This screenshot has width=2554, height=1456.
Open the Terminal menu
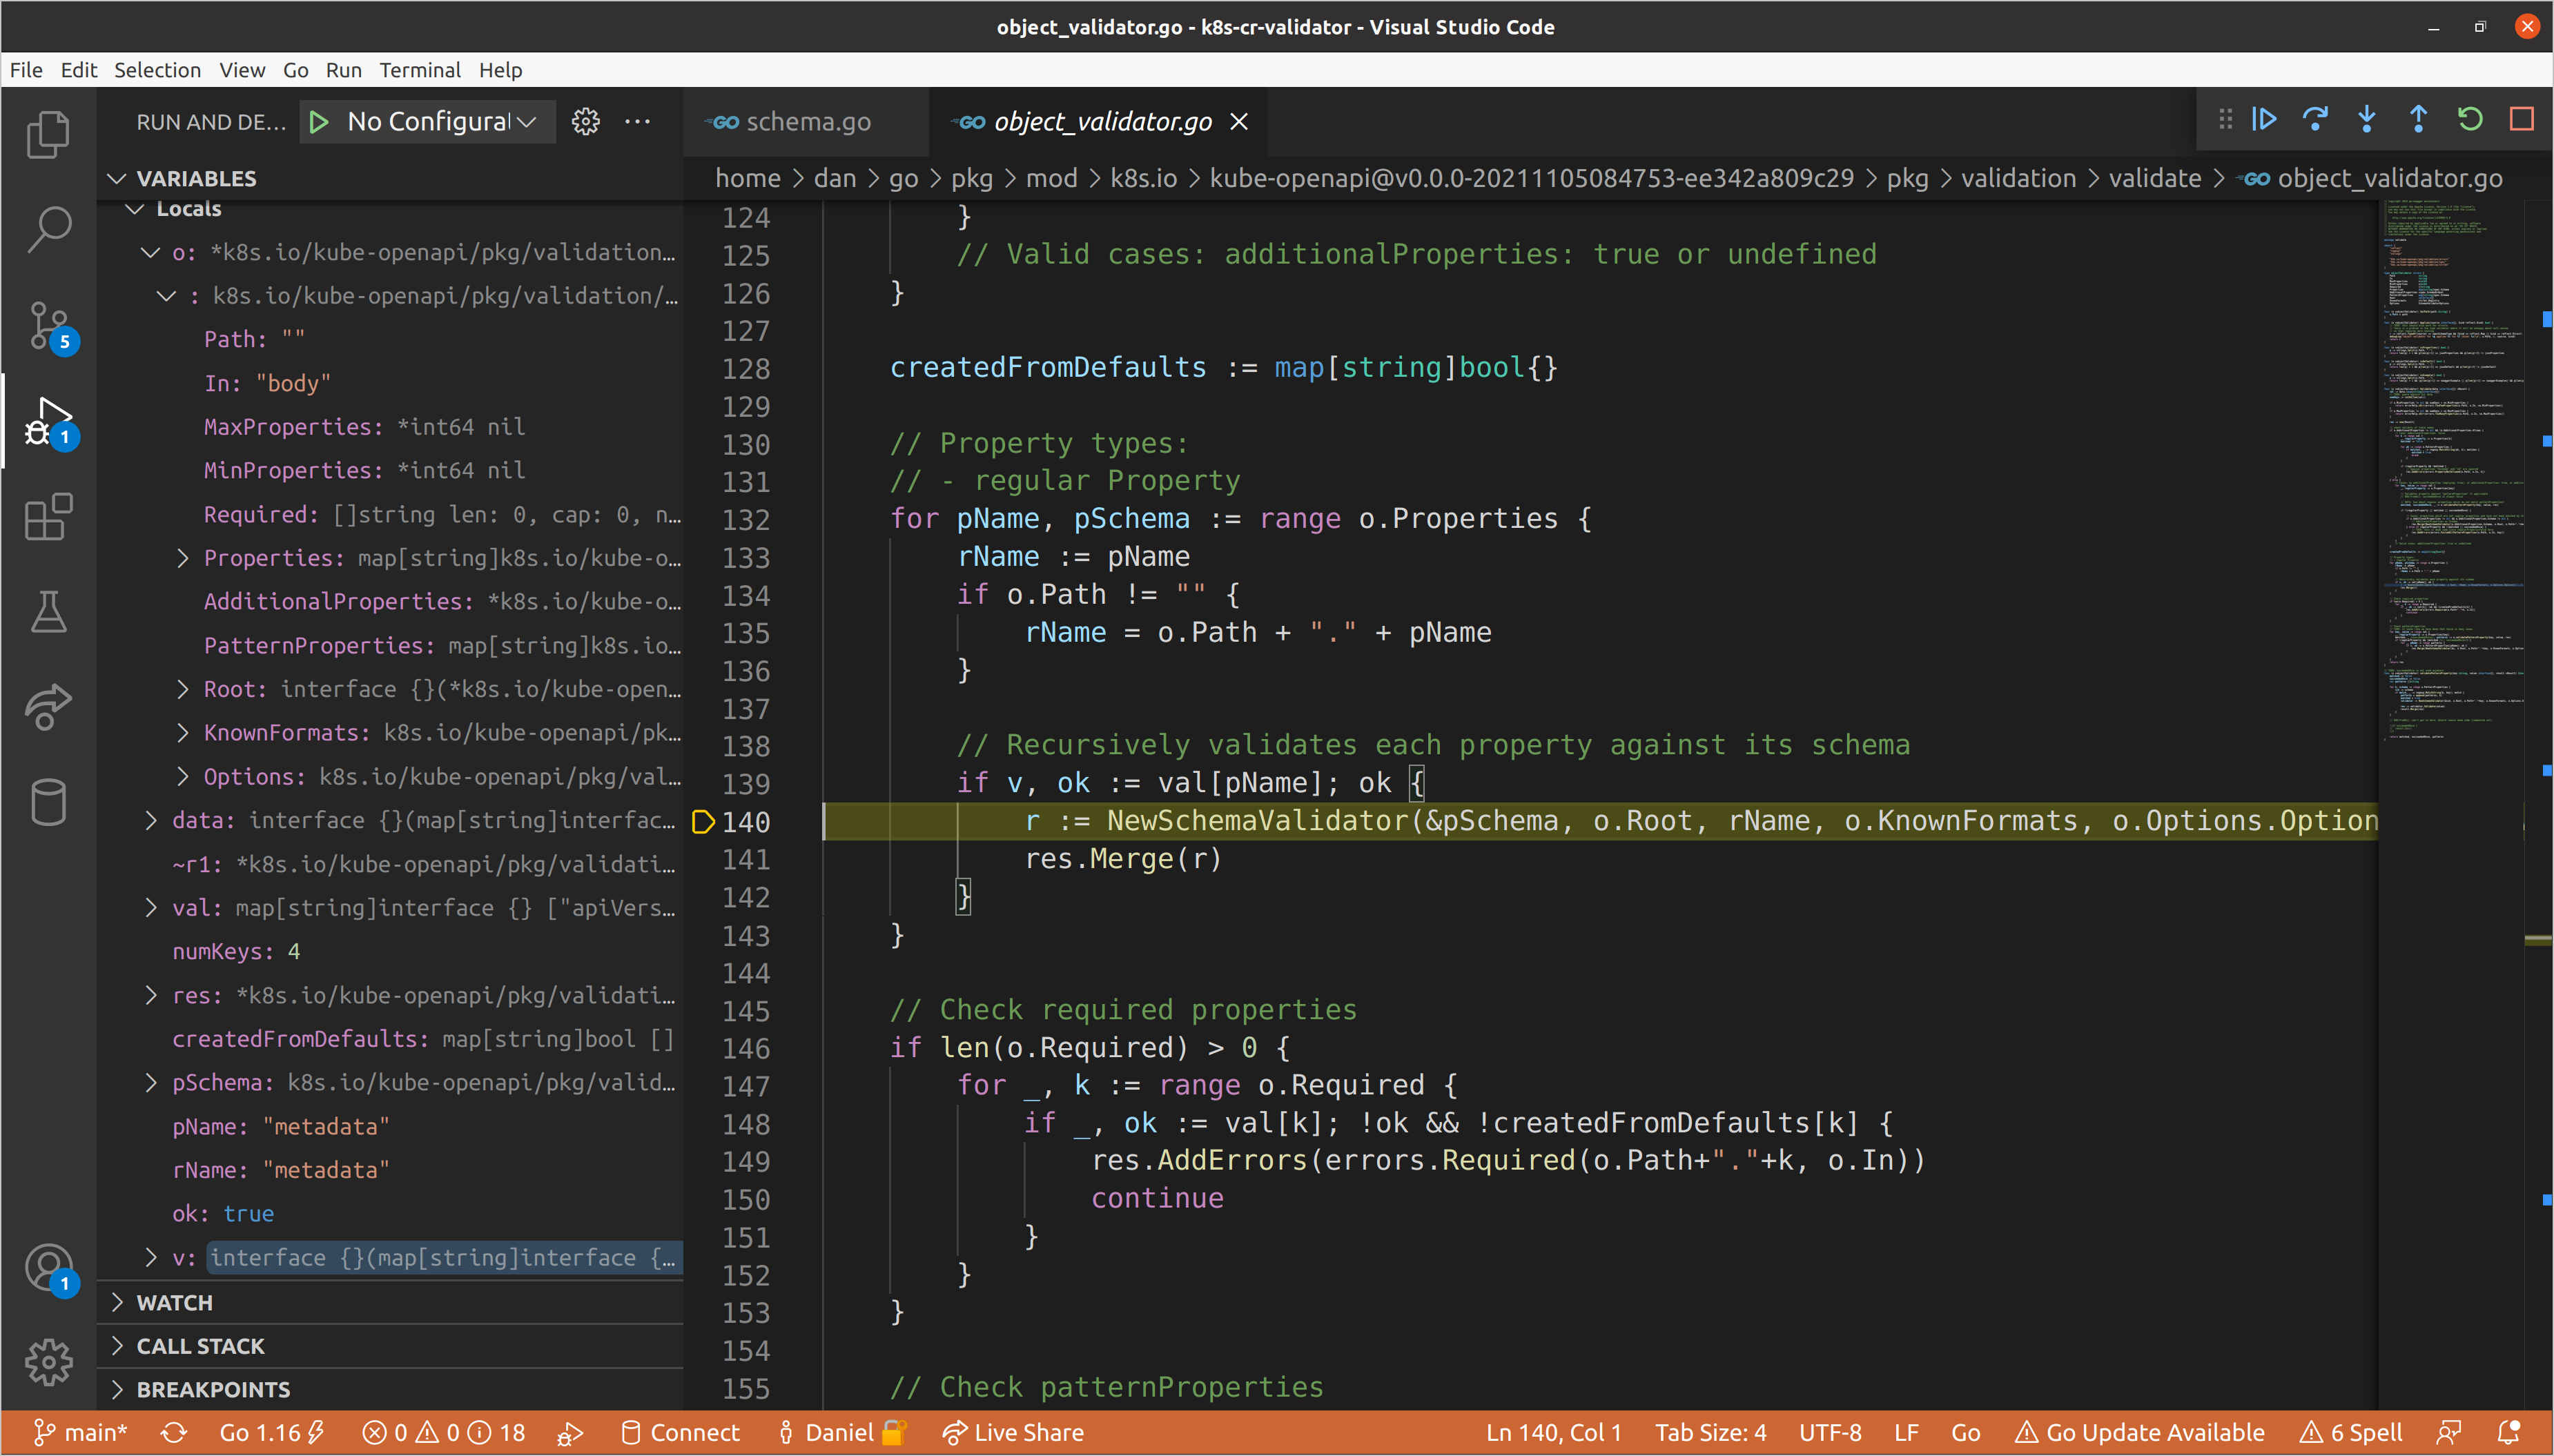[419, 70]
